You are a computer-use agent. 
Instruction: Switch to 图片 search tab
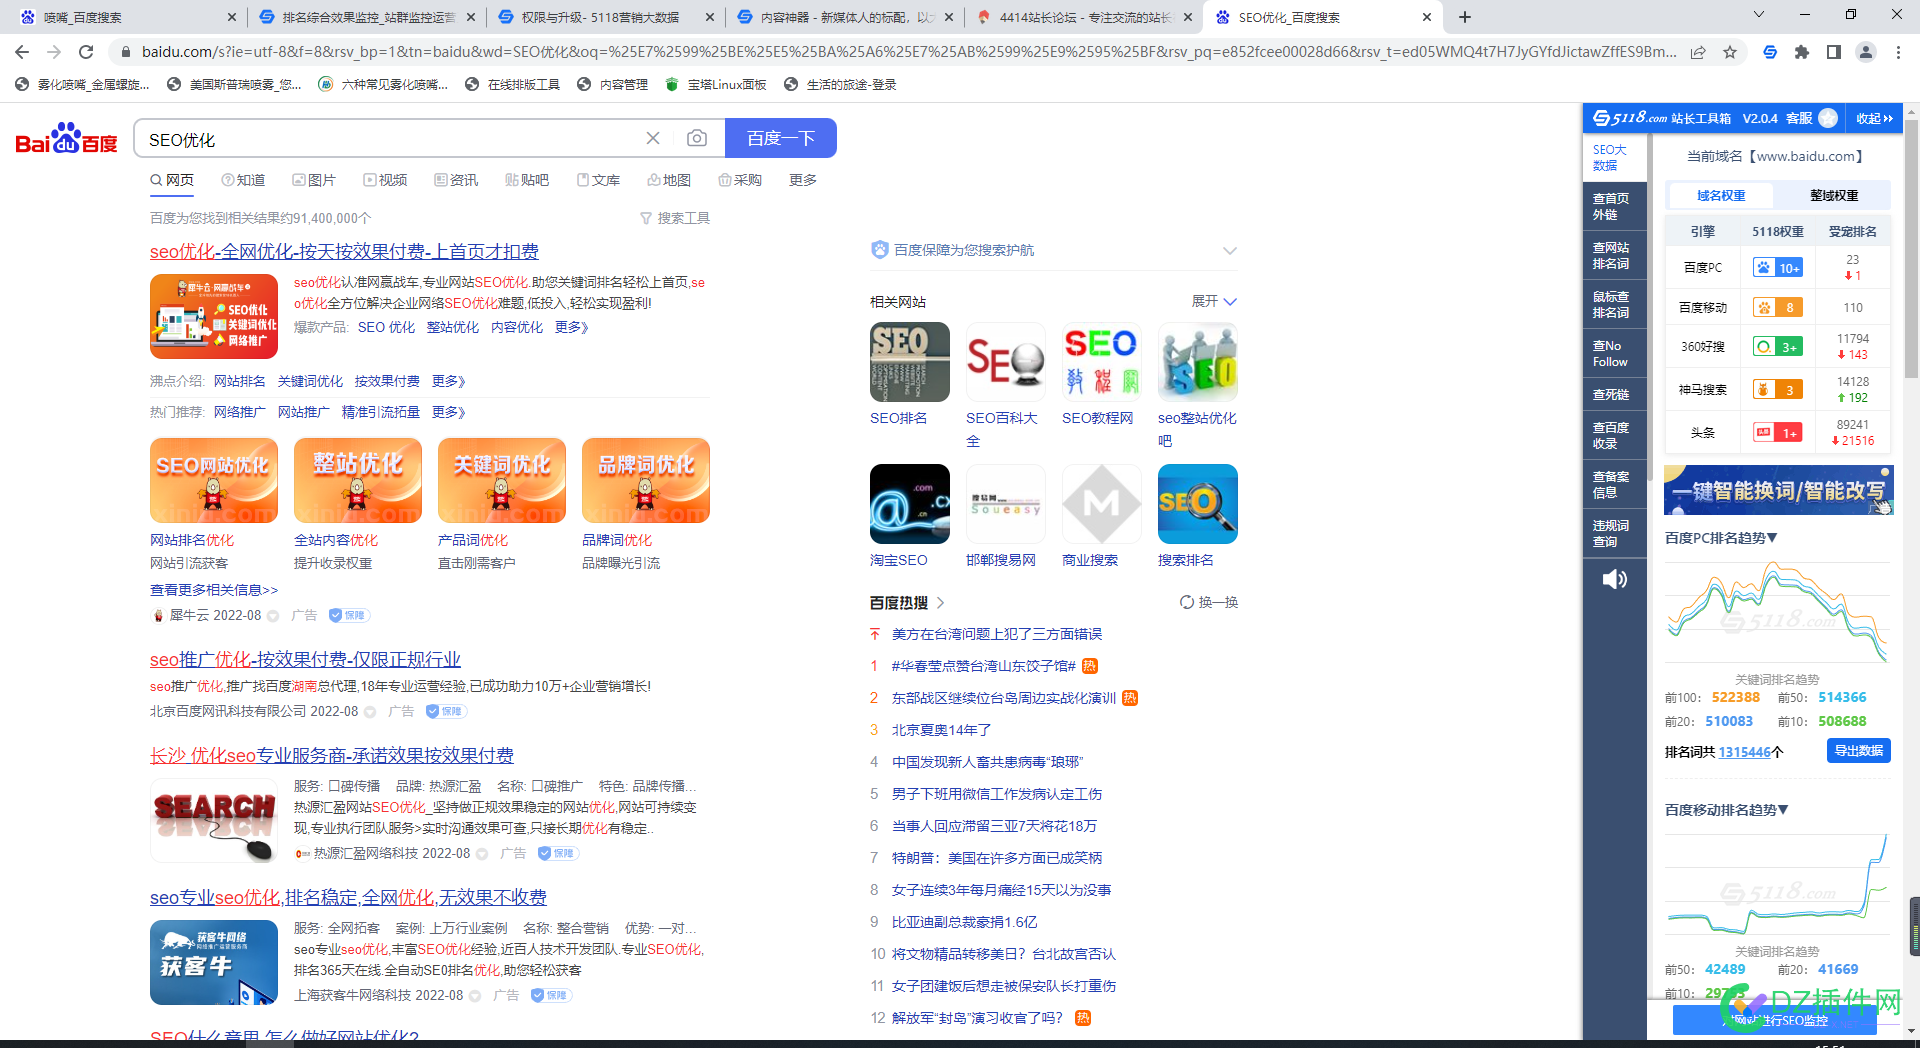[314, 180]
